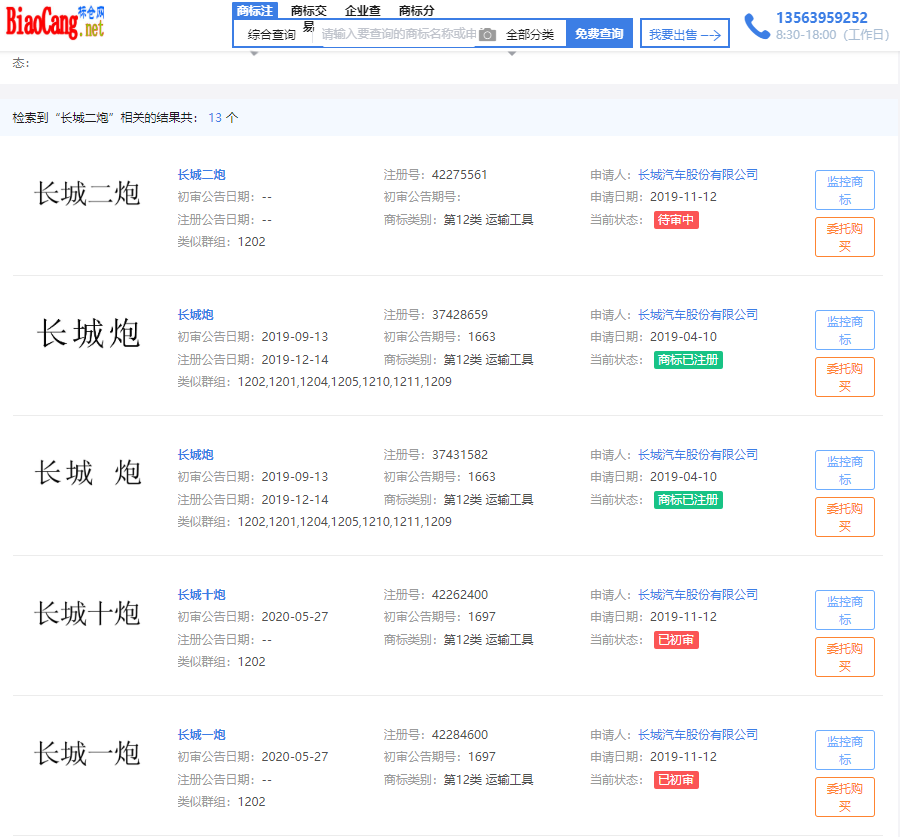Open the 综合查询 search type dropdown
900x837 pixels.
271,34
